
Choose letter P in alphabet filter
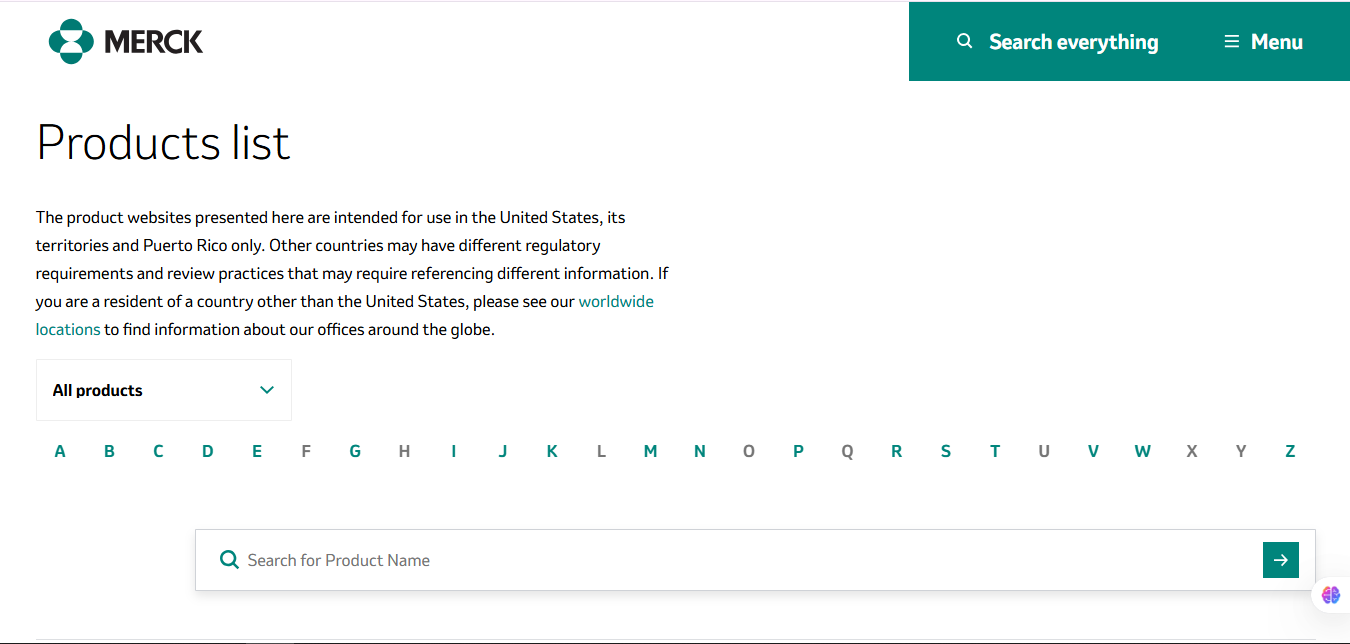tap(798, 451)
